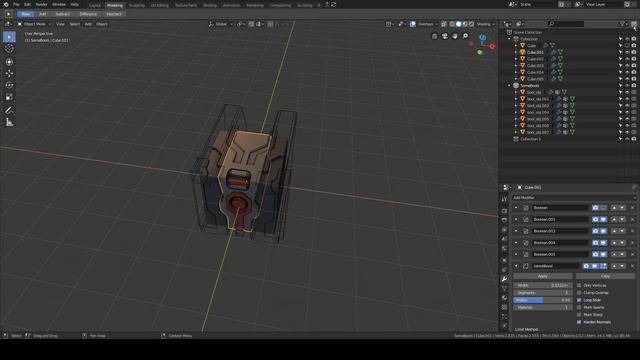Select the Cursor tool
The image size is (640, 360).
[x=9, y=48]
